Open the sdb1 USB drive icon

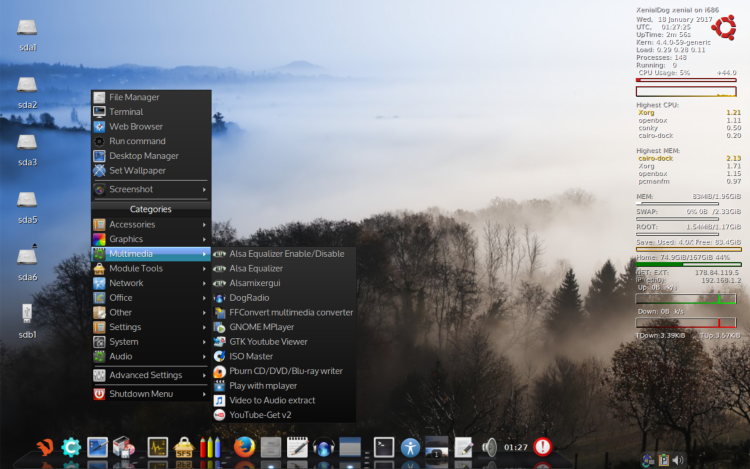pos(27,314)
